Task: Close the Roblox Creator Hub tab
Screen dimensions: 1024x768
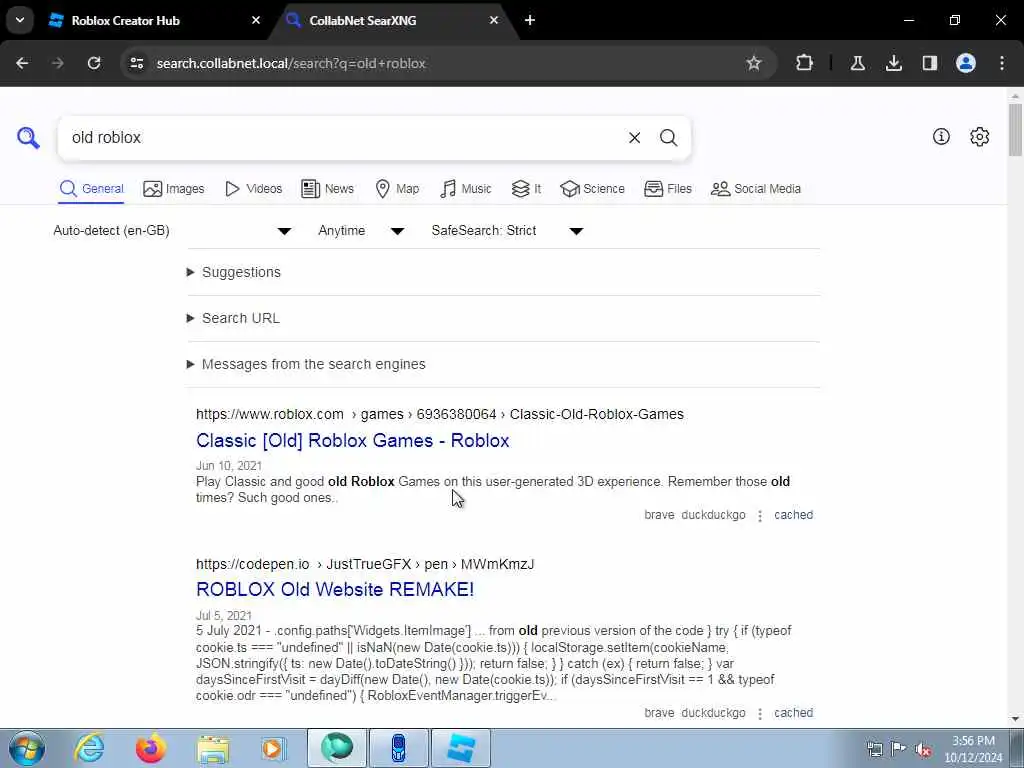Action: click(256, 20)
